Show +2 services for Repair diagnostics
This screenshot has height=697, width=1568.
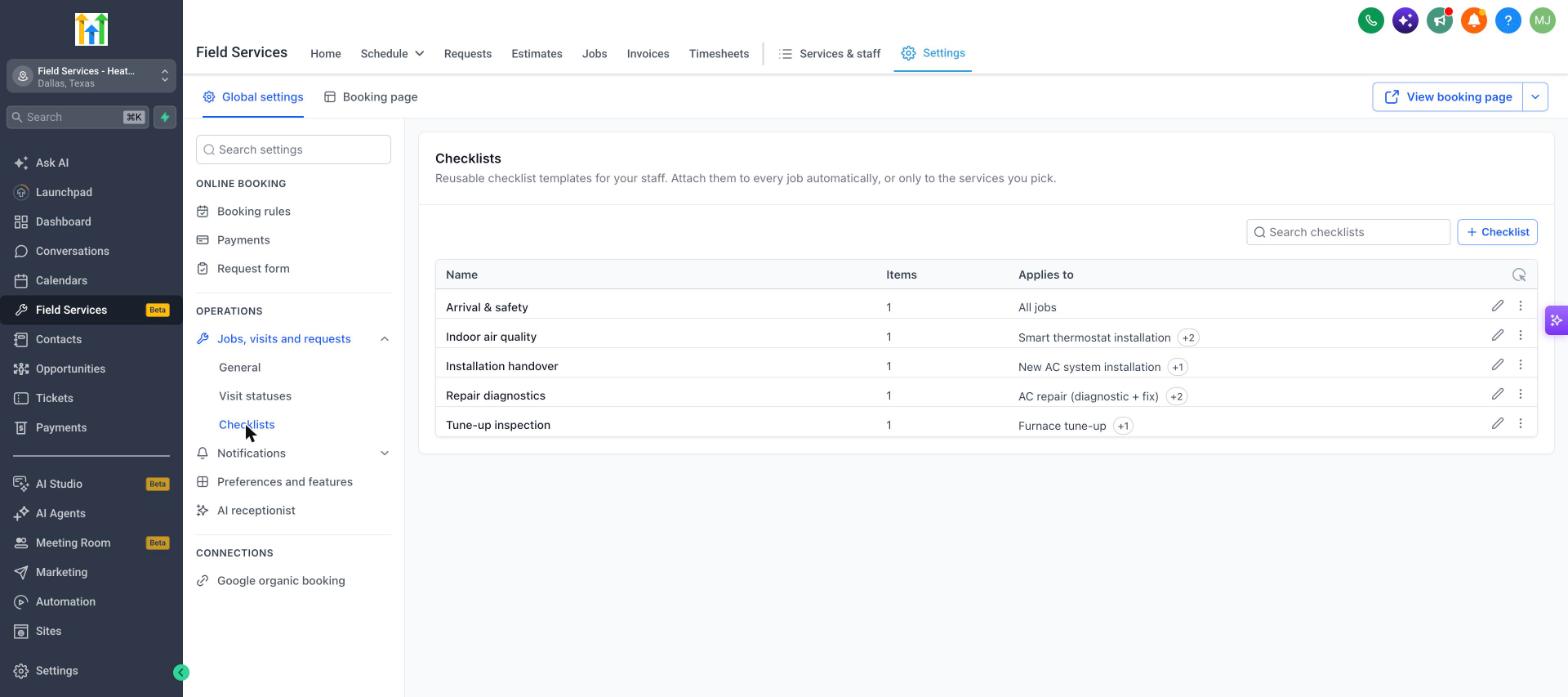1176,396
